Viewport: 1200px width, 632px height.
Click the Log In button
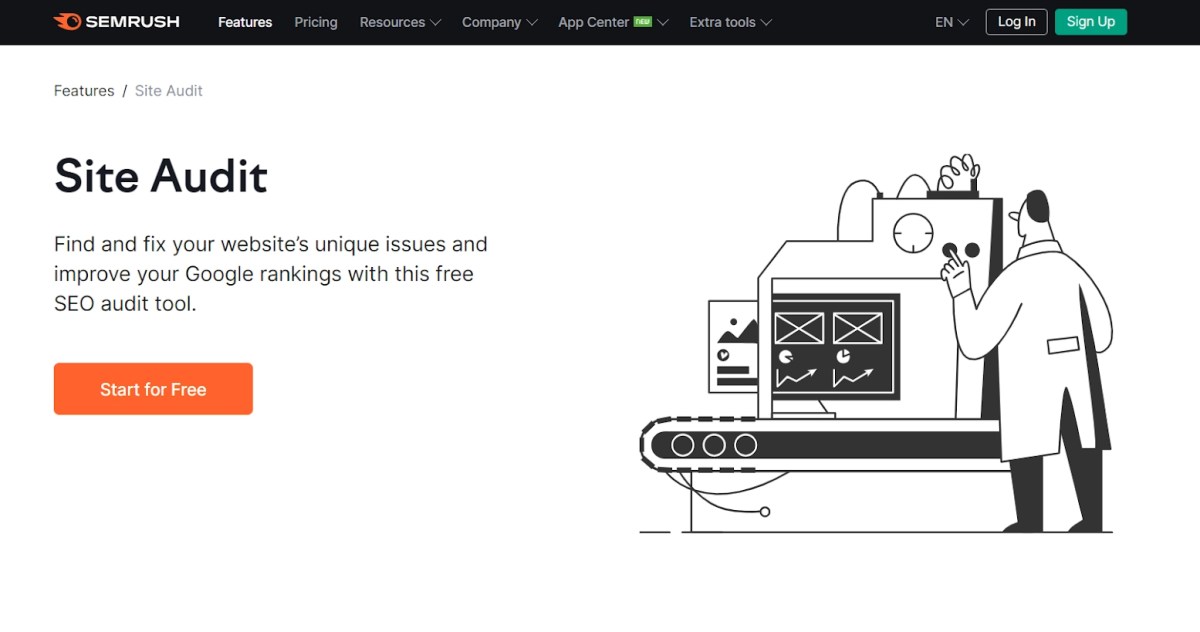pos(1016,21)
